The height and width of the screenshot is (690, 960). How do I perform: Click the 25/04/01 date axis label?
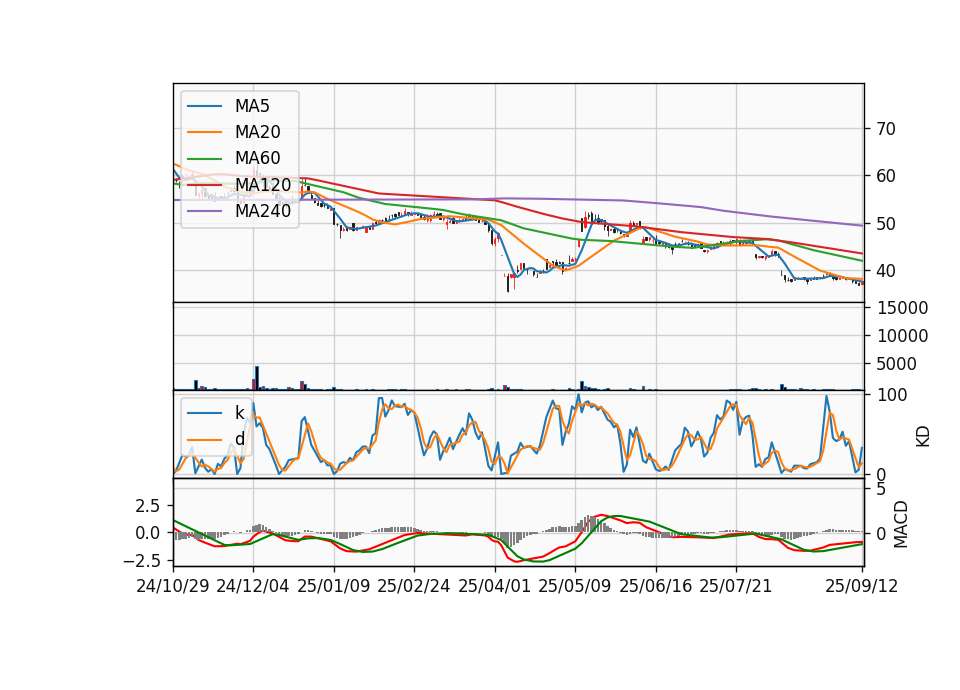495,586
